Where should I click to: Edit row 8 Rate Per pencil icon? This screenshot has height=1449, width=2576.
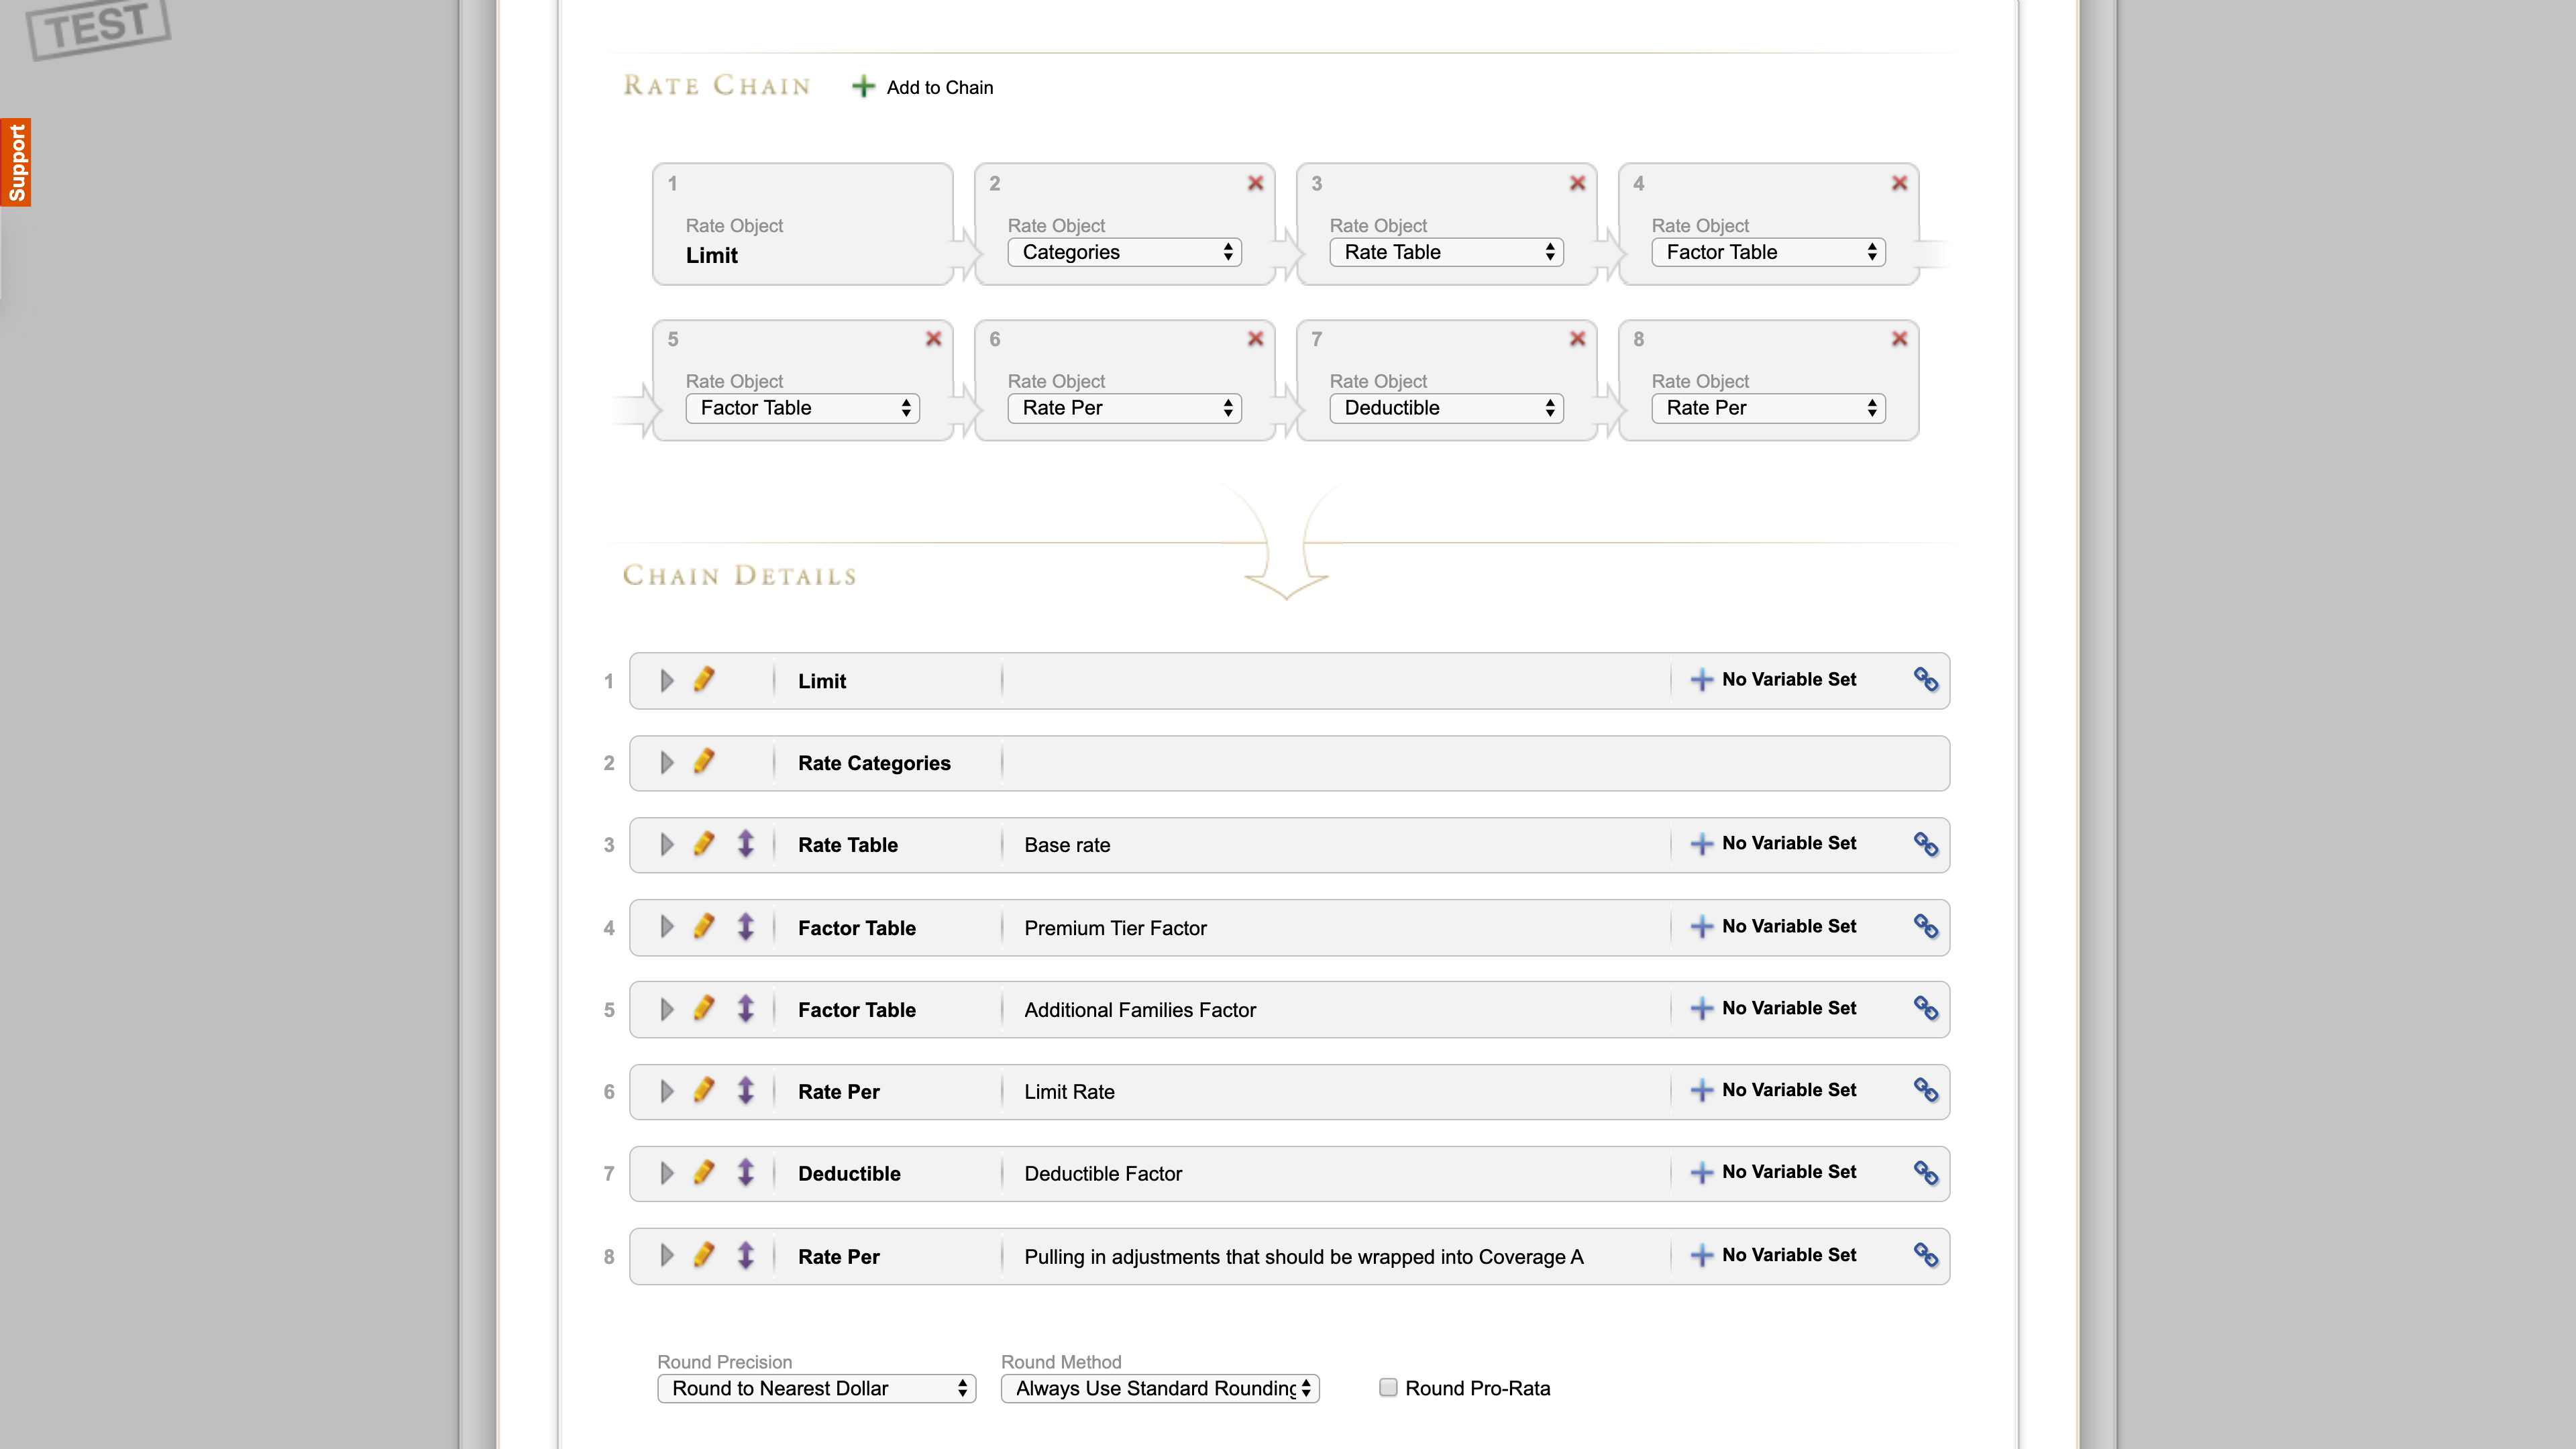(704, 1255)
